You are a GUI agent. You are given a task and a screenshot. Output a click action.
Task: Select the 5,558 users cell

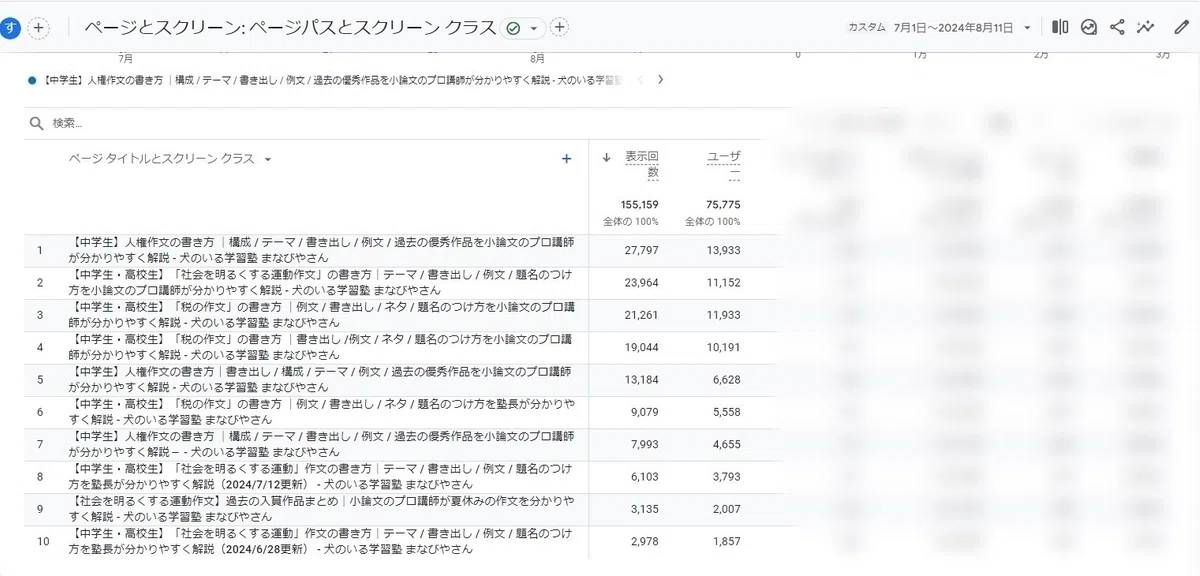pos(726,411)
